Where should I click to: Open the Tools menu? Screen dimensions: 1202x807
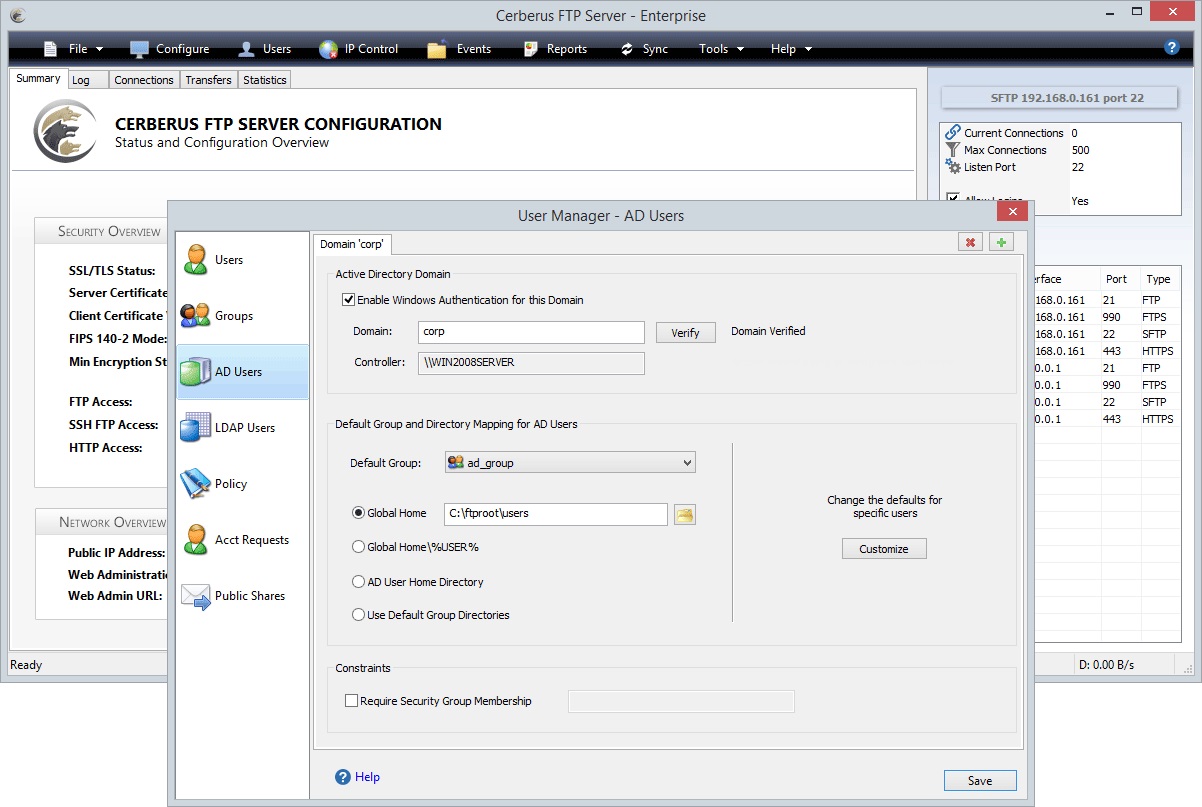pyautogui.click(x=721, y=49)
